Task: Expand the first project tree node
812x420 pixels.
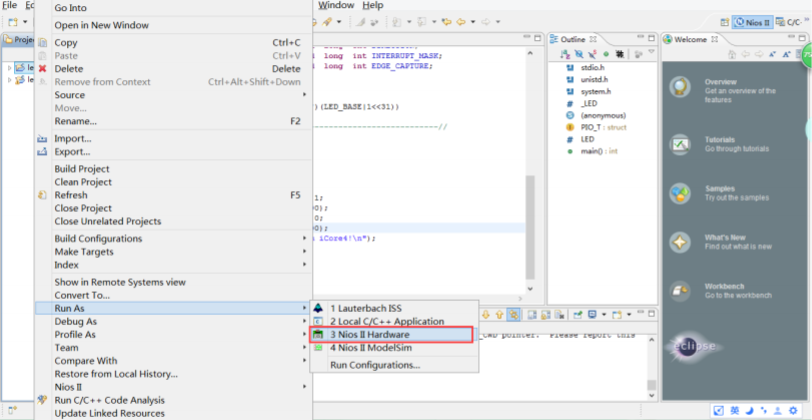Action: [10, 67]
